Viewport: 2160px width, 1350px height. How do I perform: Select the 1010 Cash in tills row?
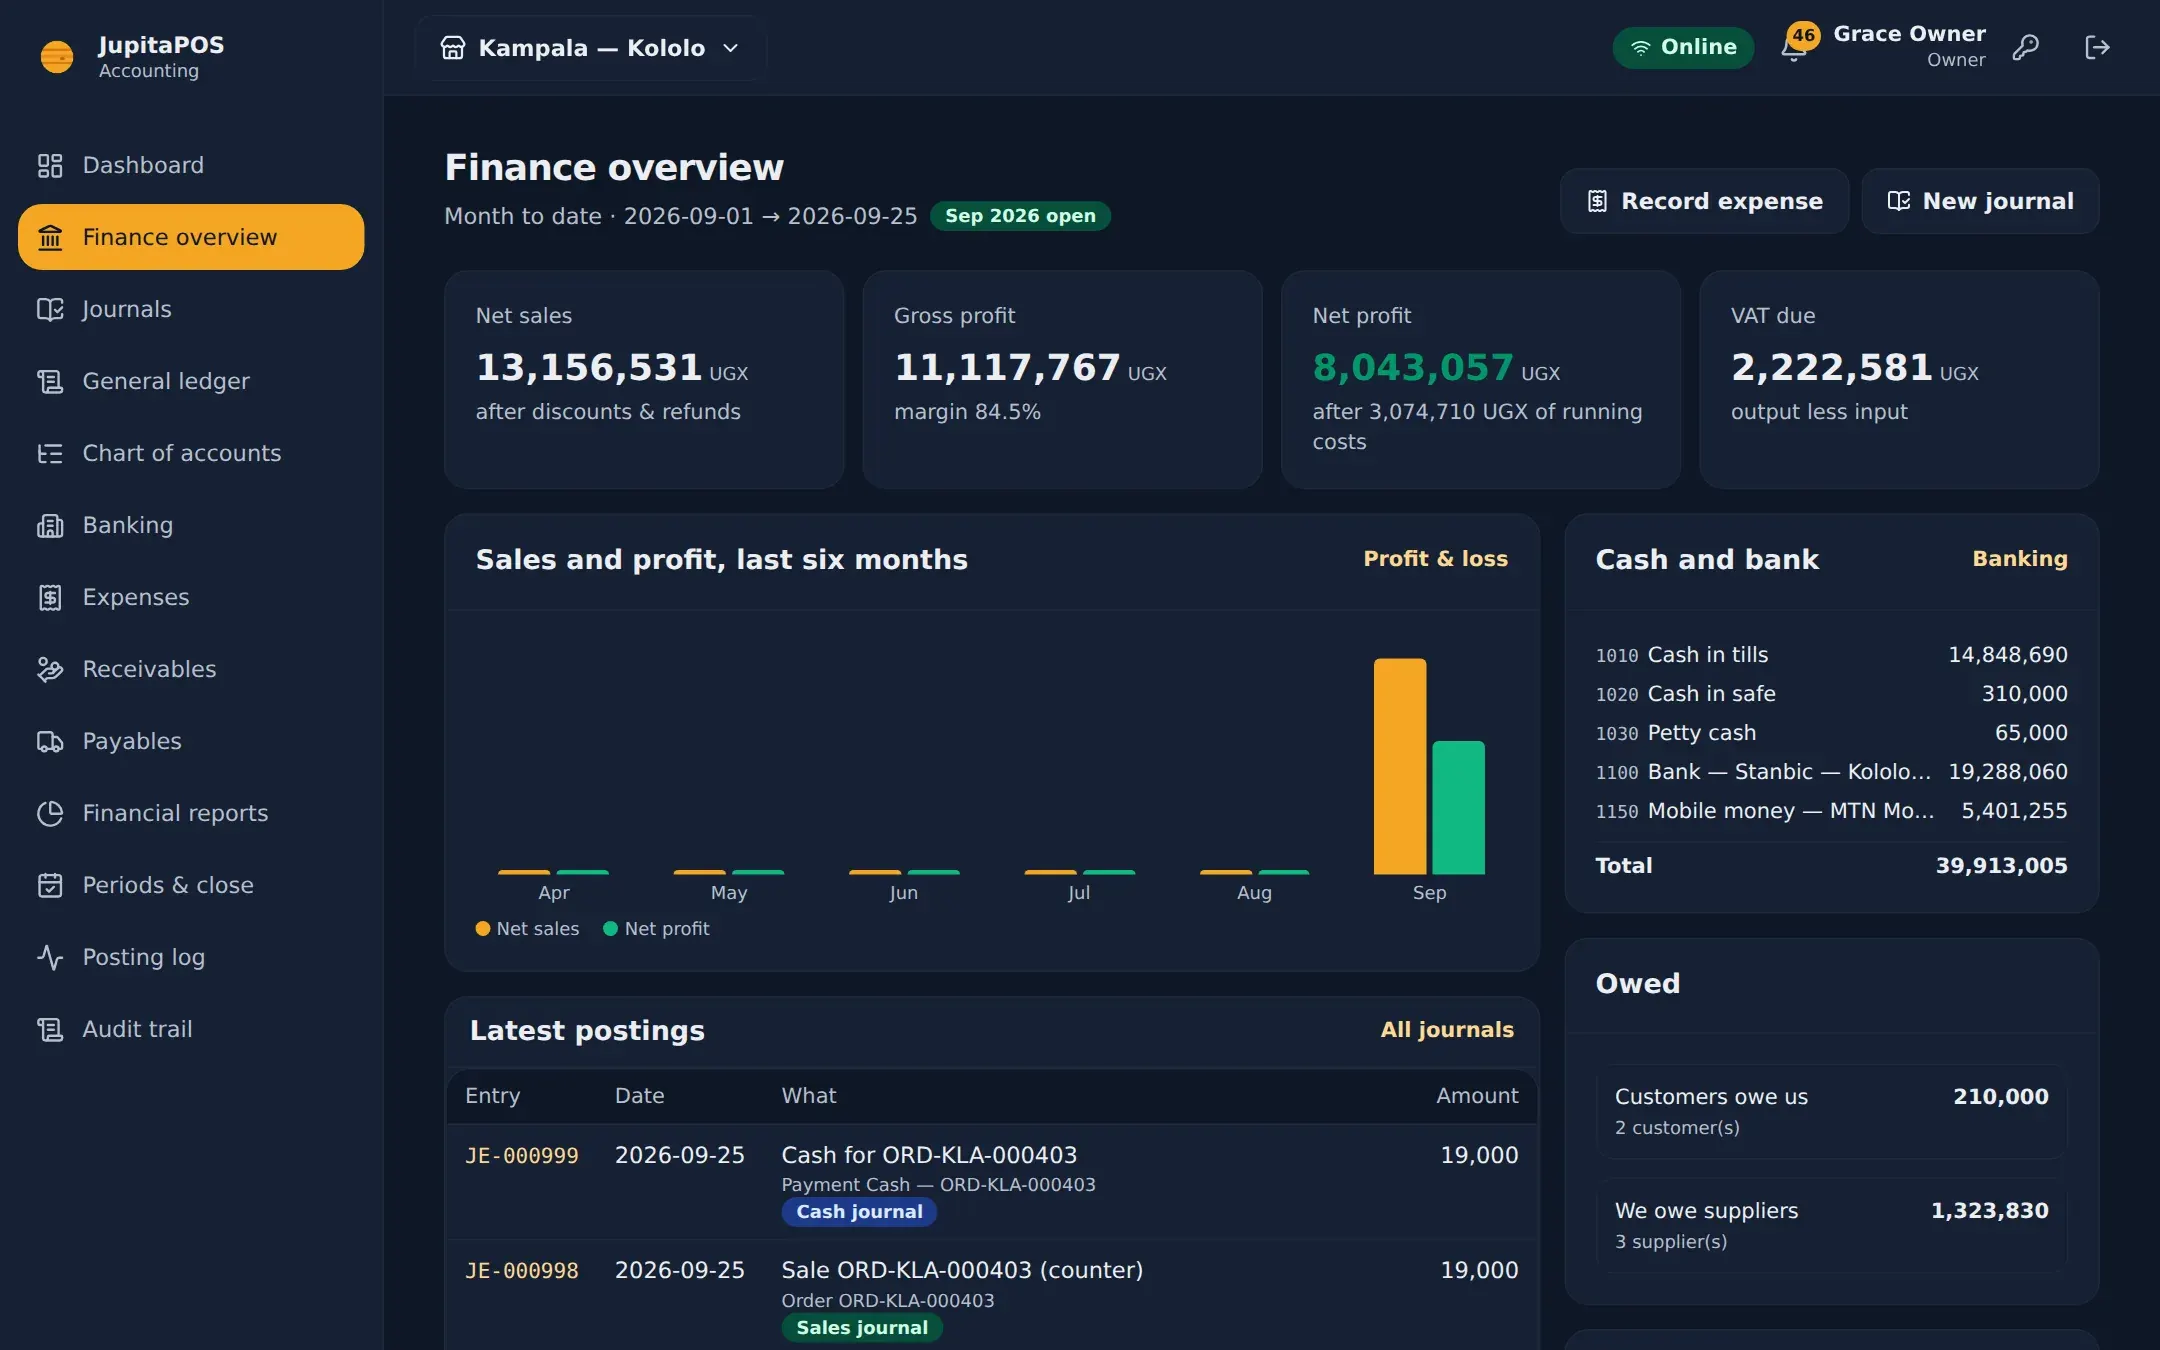pos(1831,655)
